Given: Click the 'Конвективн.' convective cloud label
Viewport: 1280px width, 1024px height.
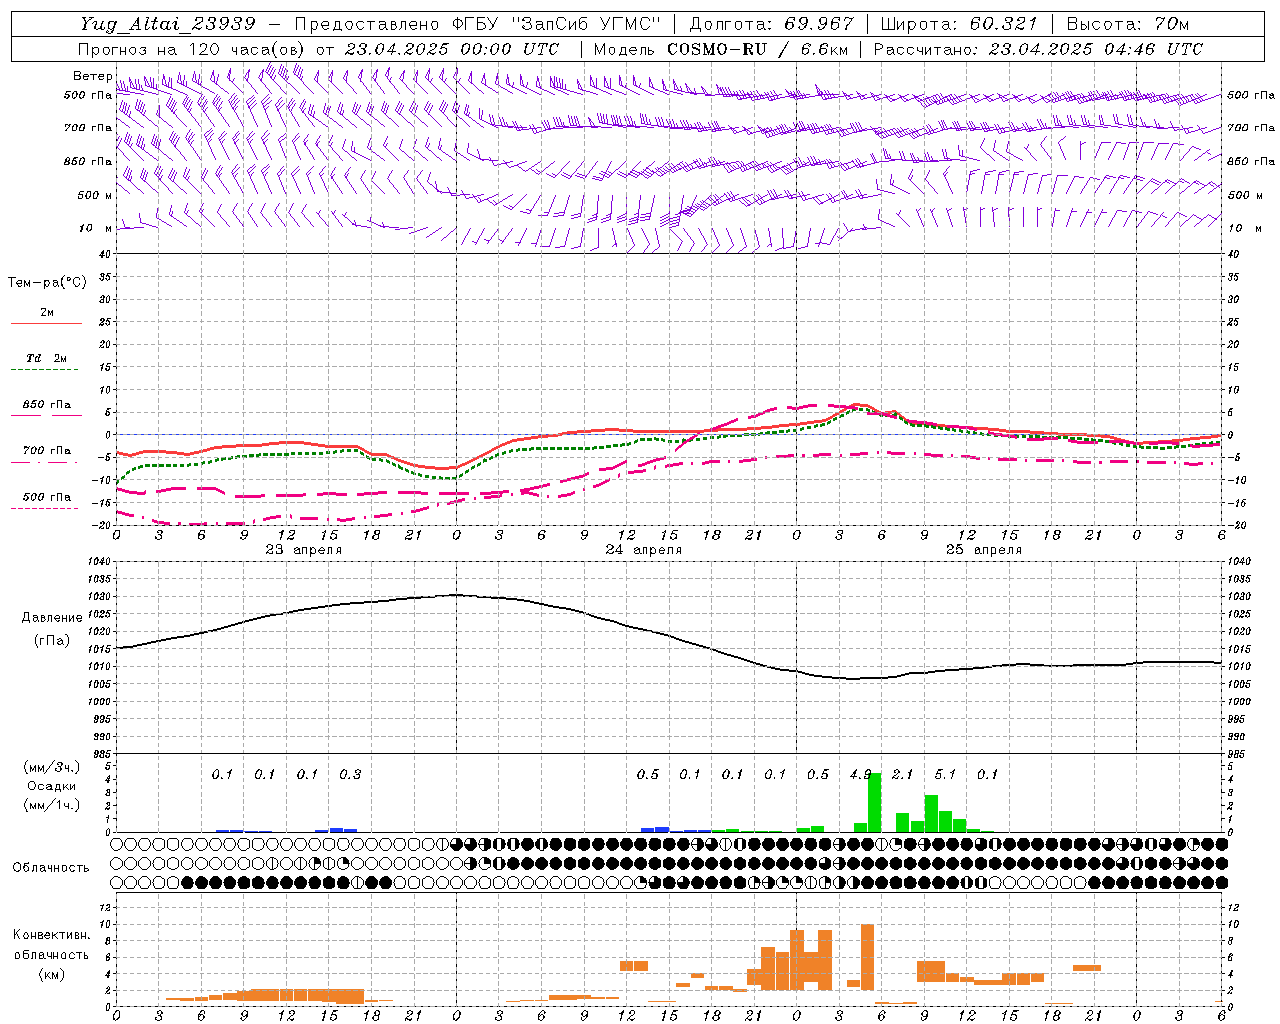Looking at the screenshot, I should [51, 935].
